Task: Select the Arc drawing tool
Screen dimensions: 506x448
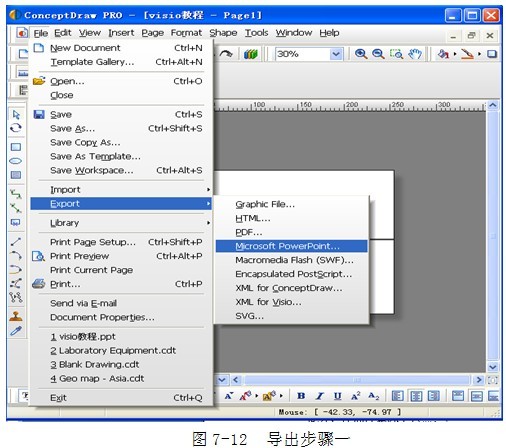Action: pos(16,255)
